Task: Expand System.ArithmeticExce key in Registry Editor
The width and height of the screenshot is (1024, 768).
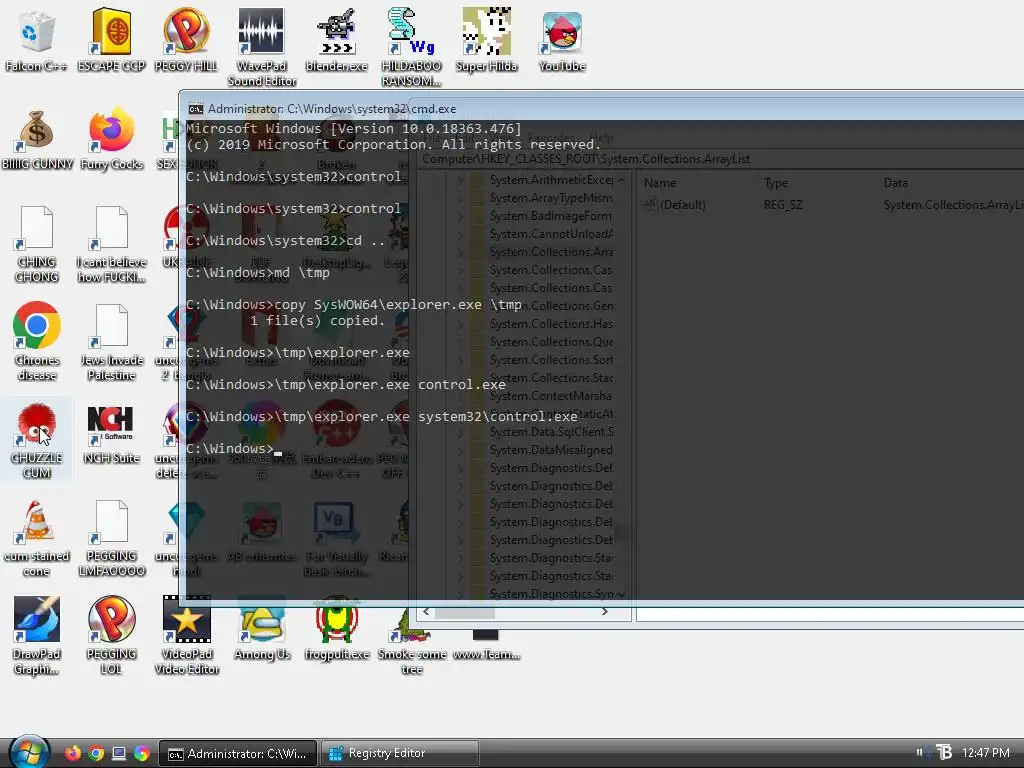Action: click(460, 180)
